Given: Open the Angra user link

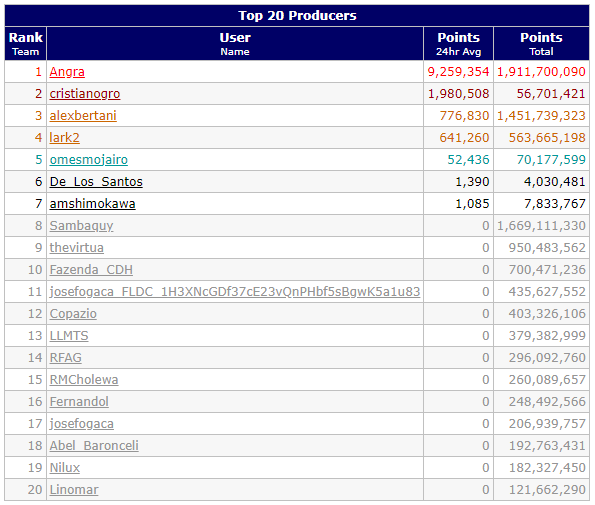Looking at the screenshot, I should coord(67,72).
